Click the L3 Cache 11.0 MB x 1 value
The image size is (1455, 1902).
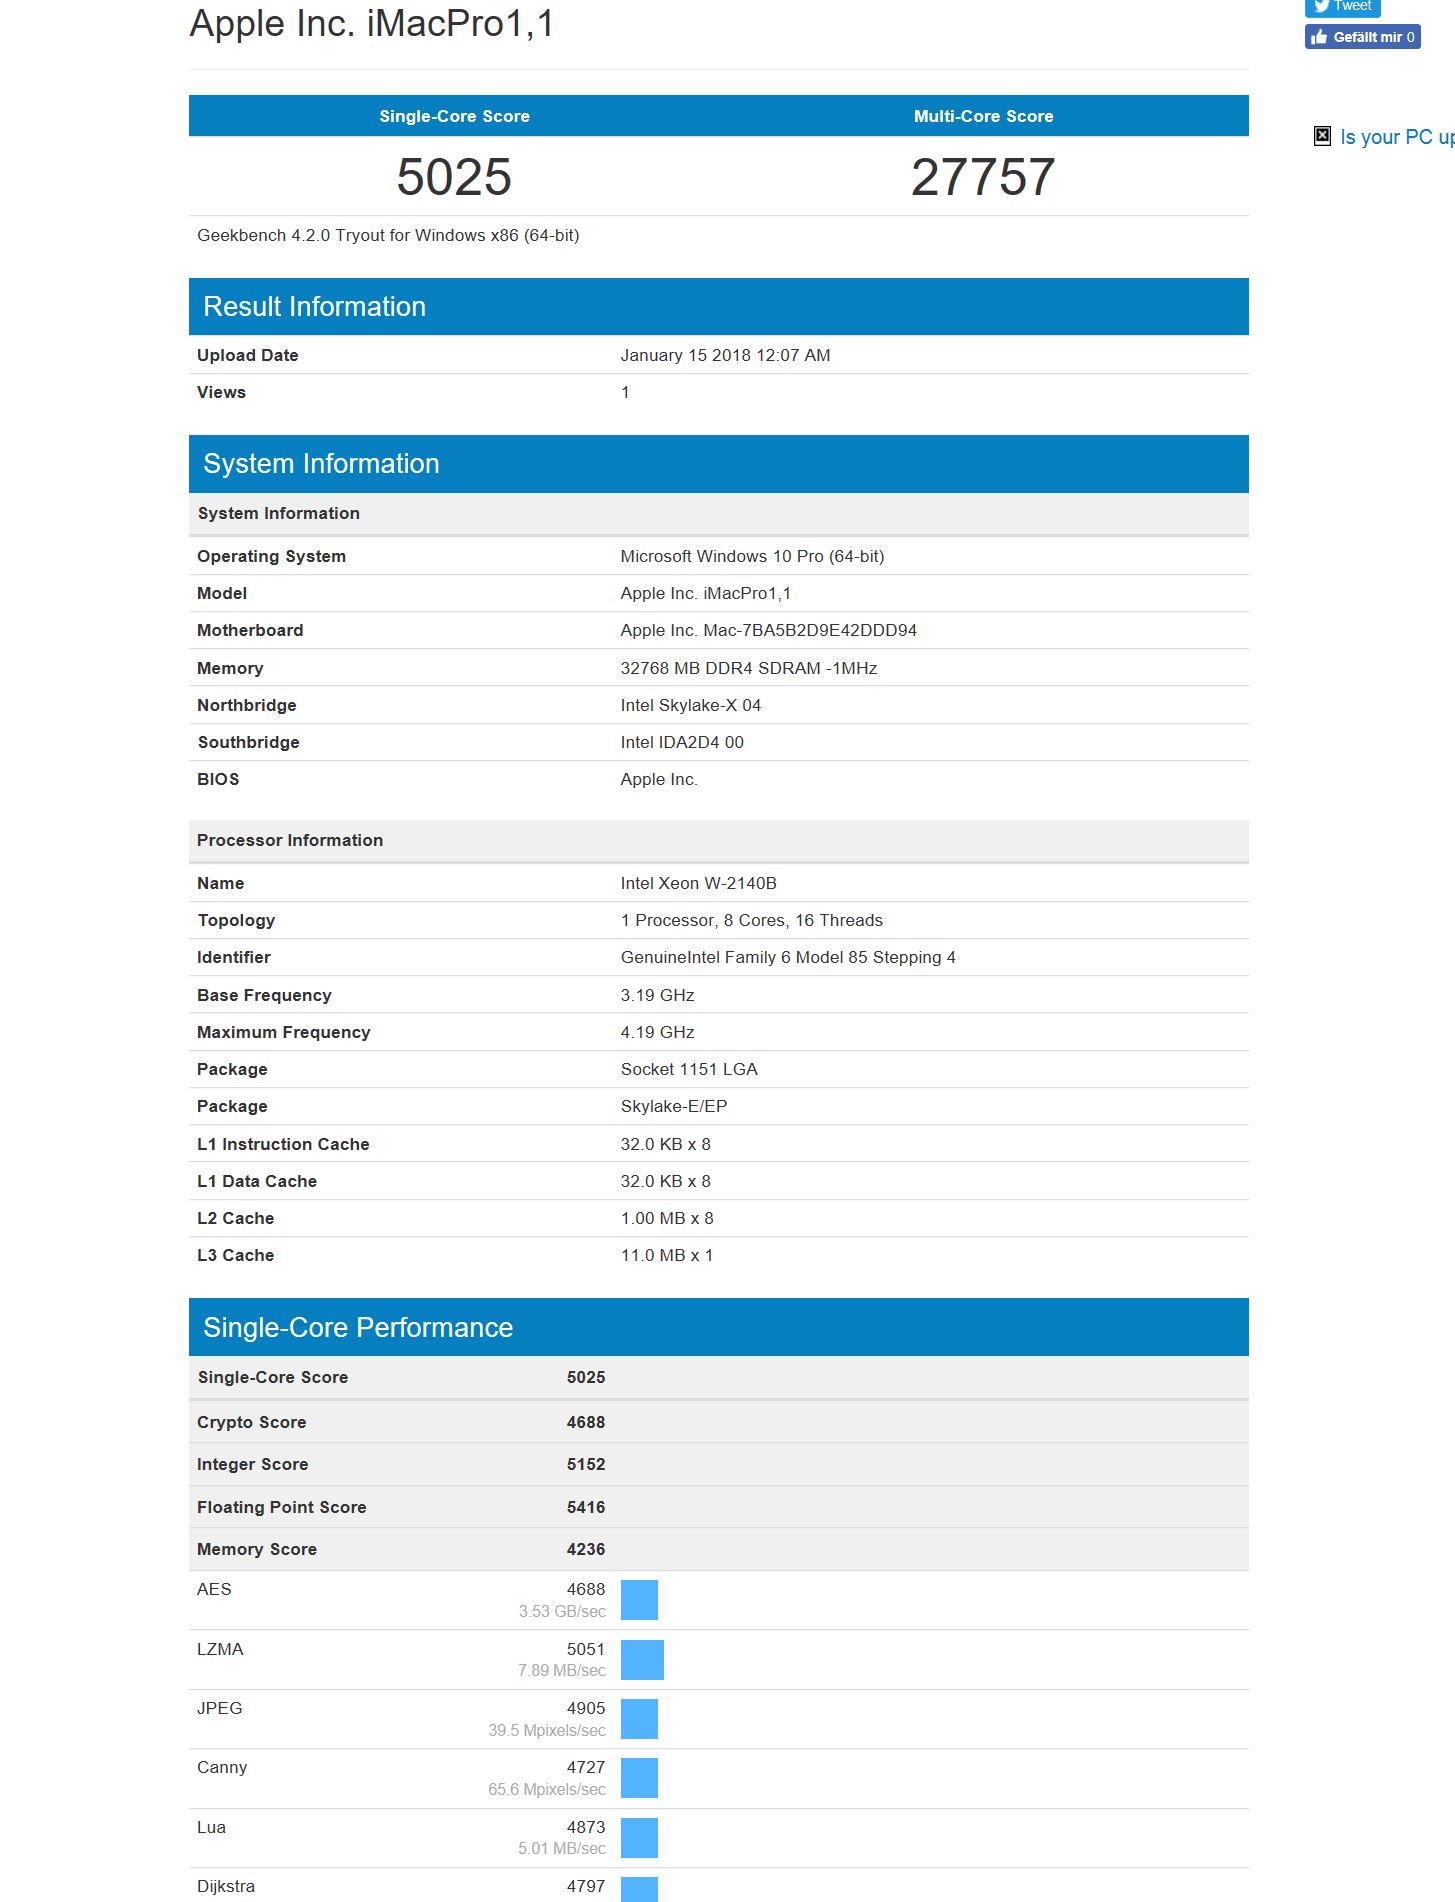[667, 1255]
